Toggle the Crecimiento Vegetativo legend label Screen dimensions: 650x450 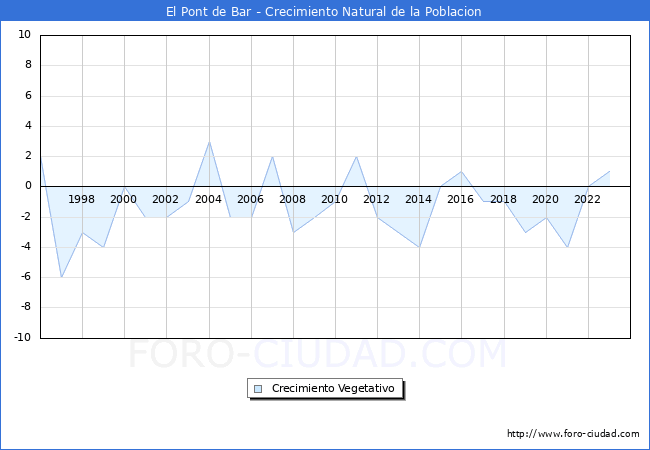[333, 389]
